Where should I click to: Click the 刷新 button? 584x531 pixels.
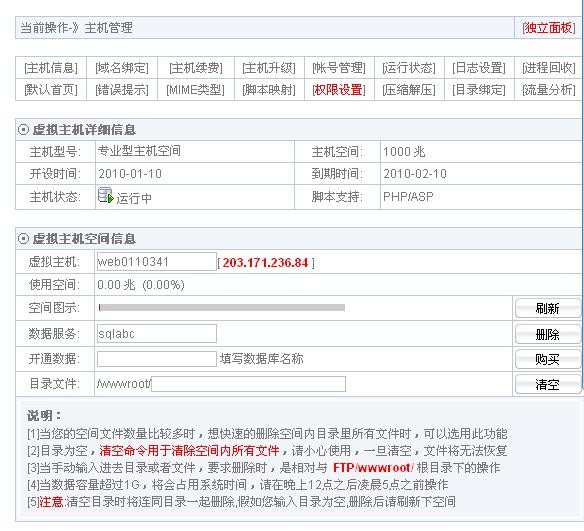(548, 308)
